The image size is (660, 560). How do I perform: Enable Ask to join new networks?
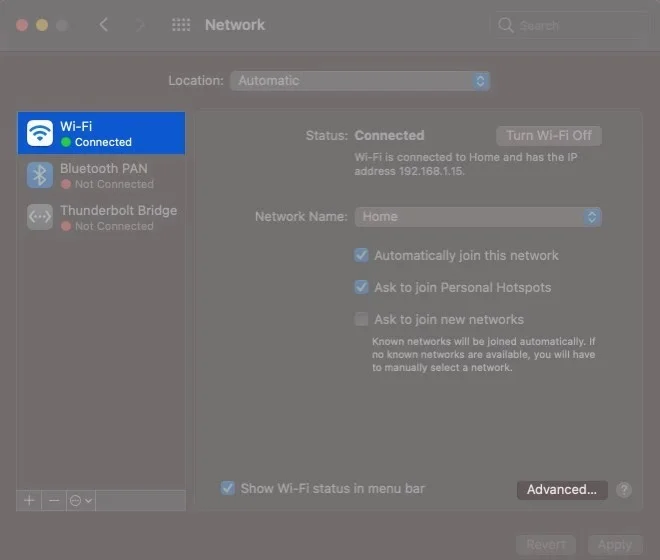click(362, 319)
